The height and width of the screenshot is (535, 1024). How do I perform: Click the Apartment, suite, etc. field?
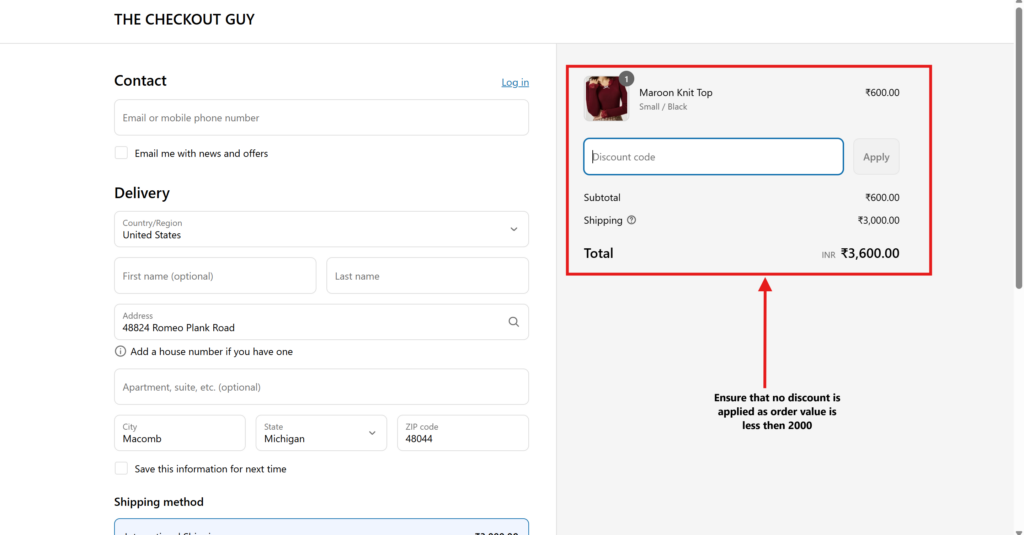click(x=321, y=387)
